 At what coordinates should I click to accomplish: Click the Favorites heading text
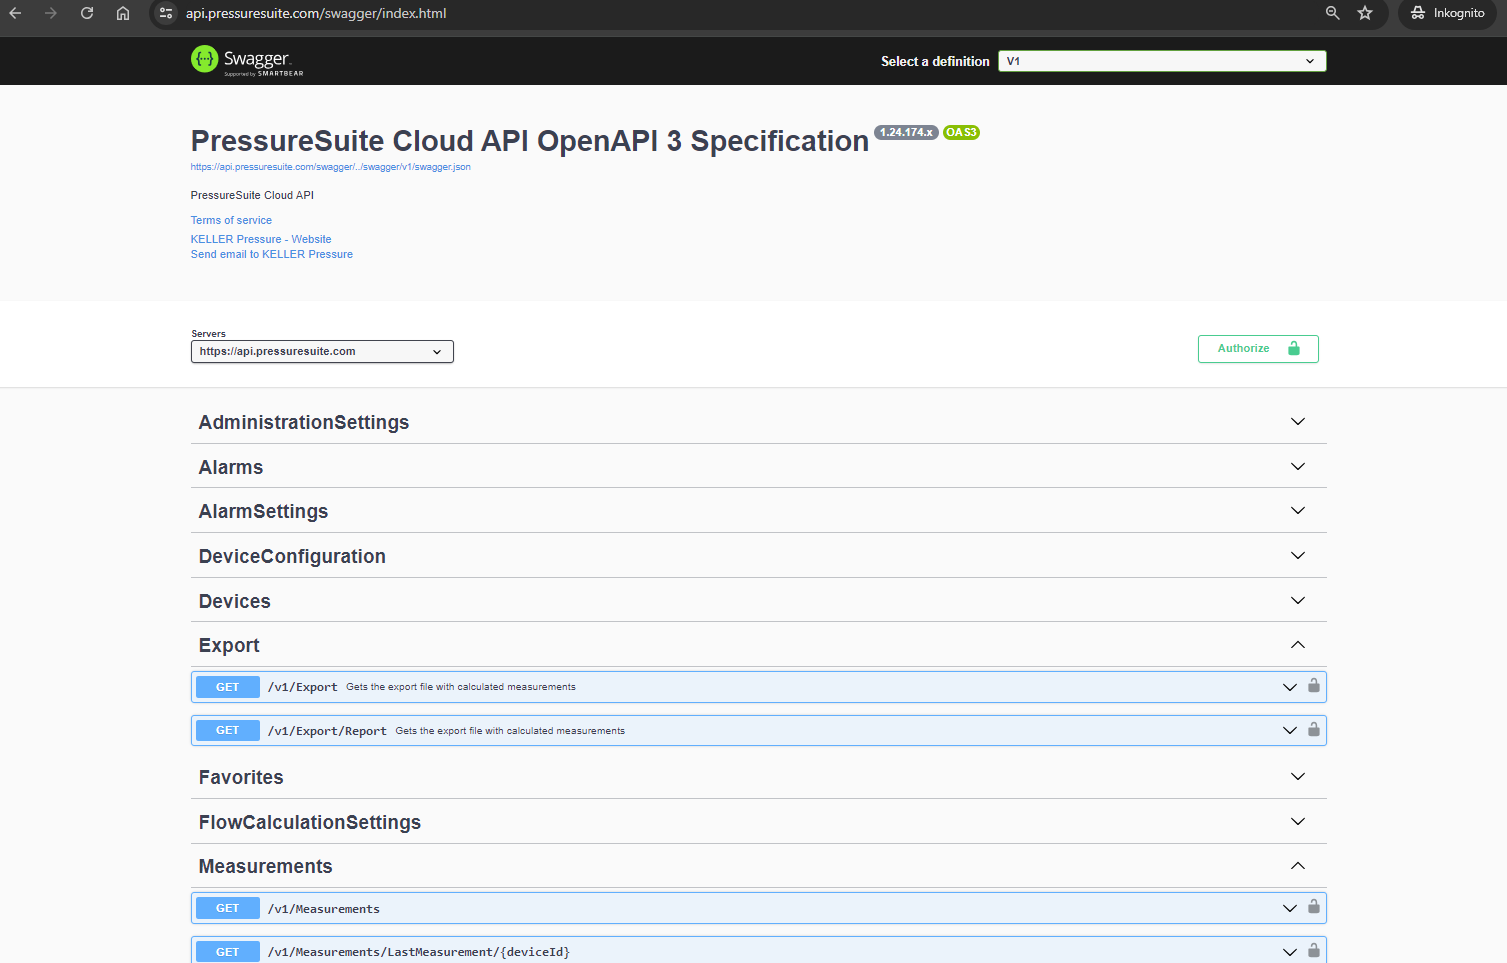coord(241,777)
